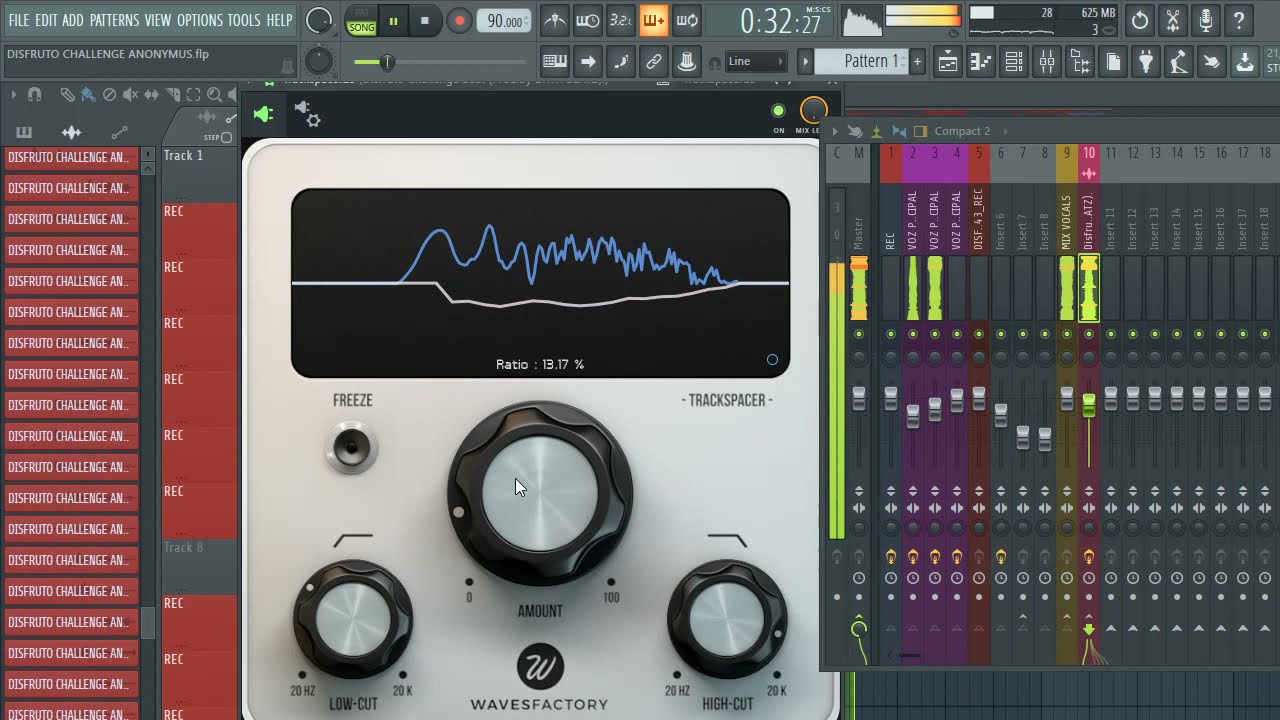Open the Mixer view icon

1046,62
